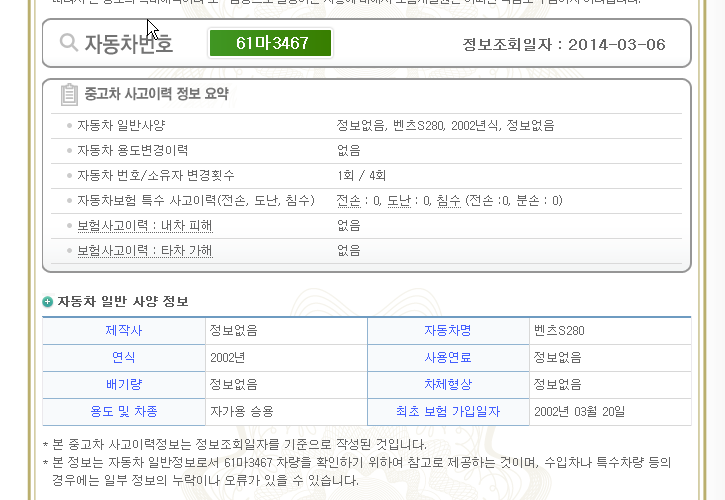Open the 보험사고이력 : 타차 가해 link
Viewport: 725px width, 500px height.
click(145, 251)
